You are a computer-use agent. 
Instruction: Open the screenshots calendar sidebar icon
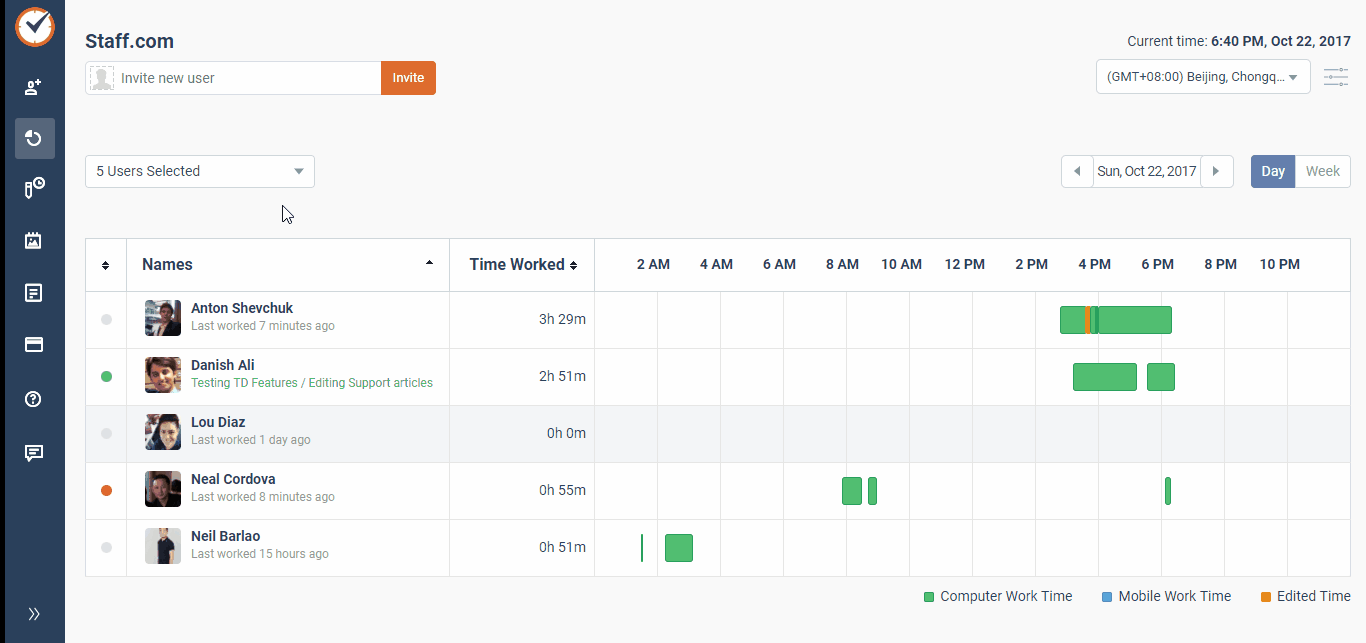click(x=33, y=240)
